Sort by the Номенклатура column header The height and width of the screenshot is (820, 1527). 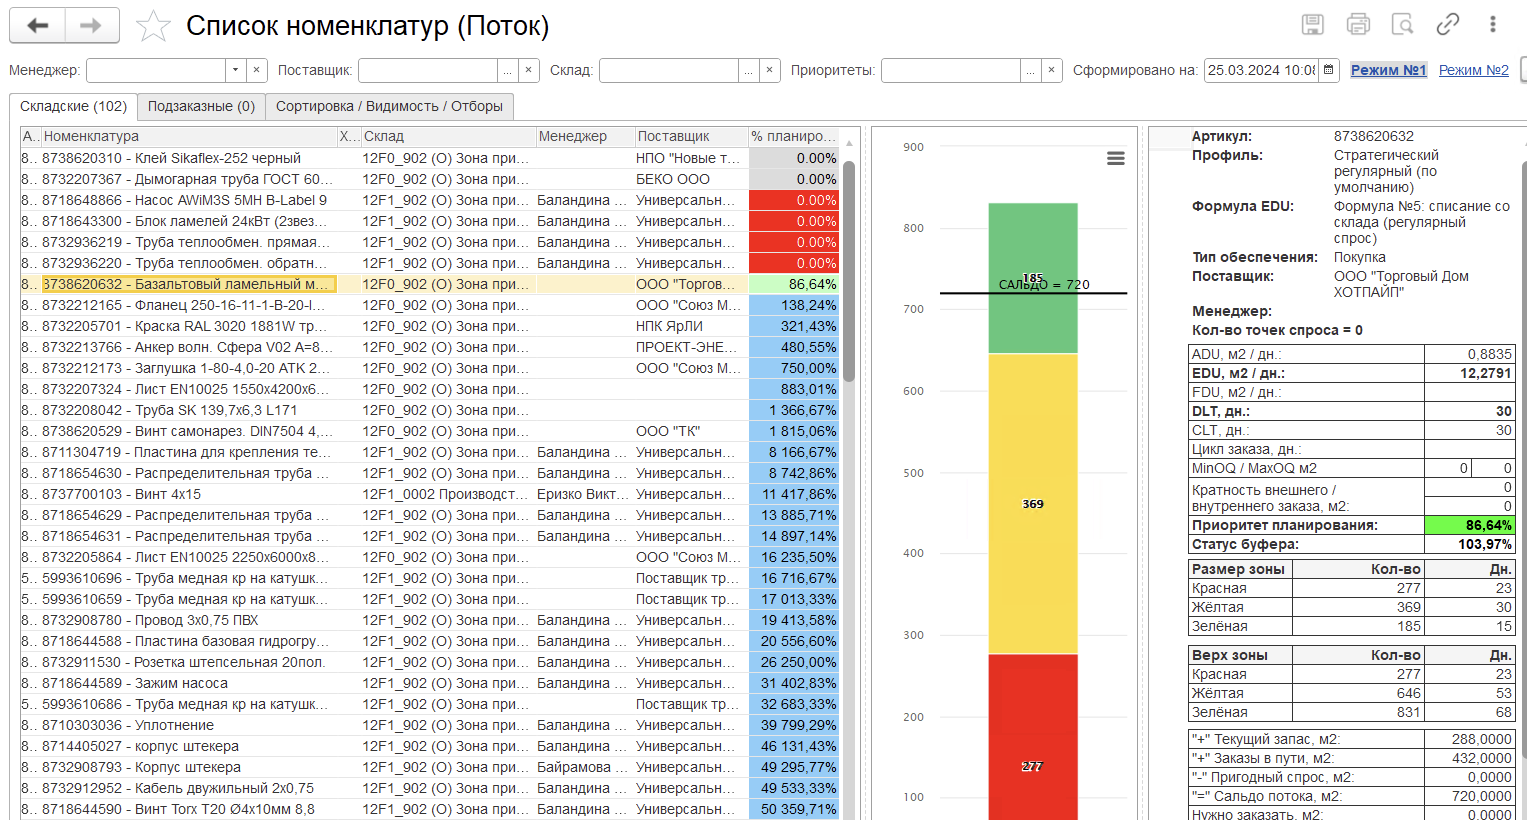189,136
